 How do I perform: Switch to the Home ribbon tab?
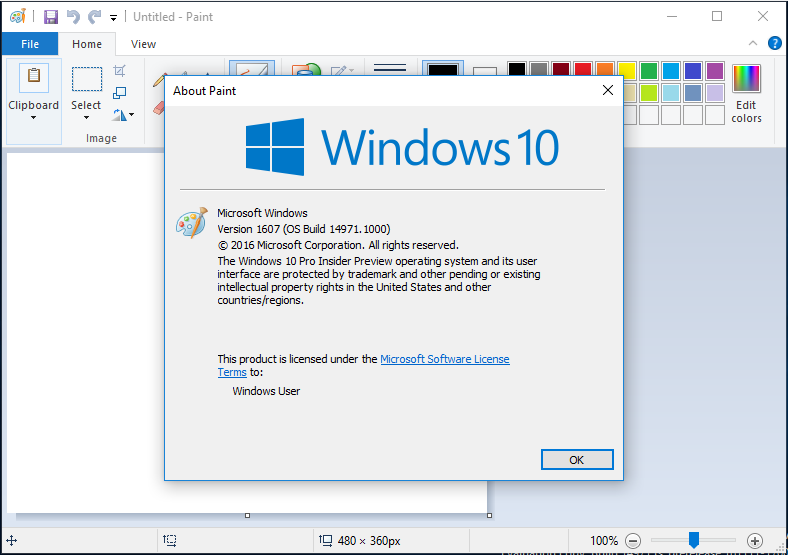point(87,44)
